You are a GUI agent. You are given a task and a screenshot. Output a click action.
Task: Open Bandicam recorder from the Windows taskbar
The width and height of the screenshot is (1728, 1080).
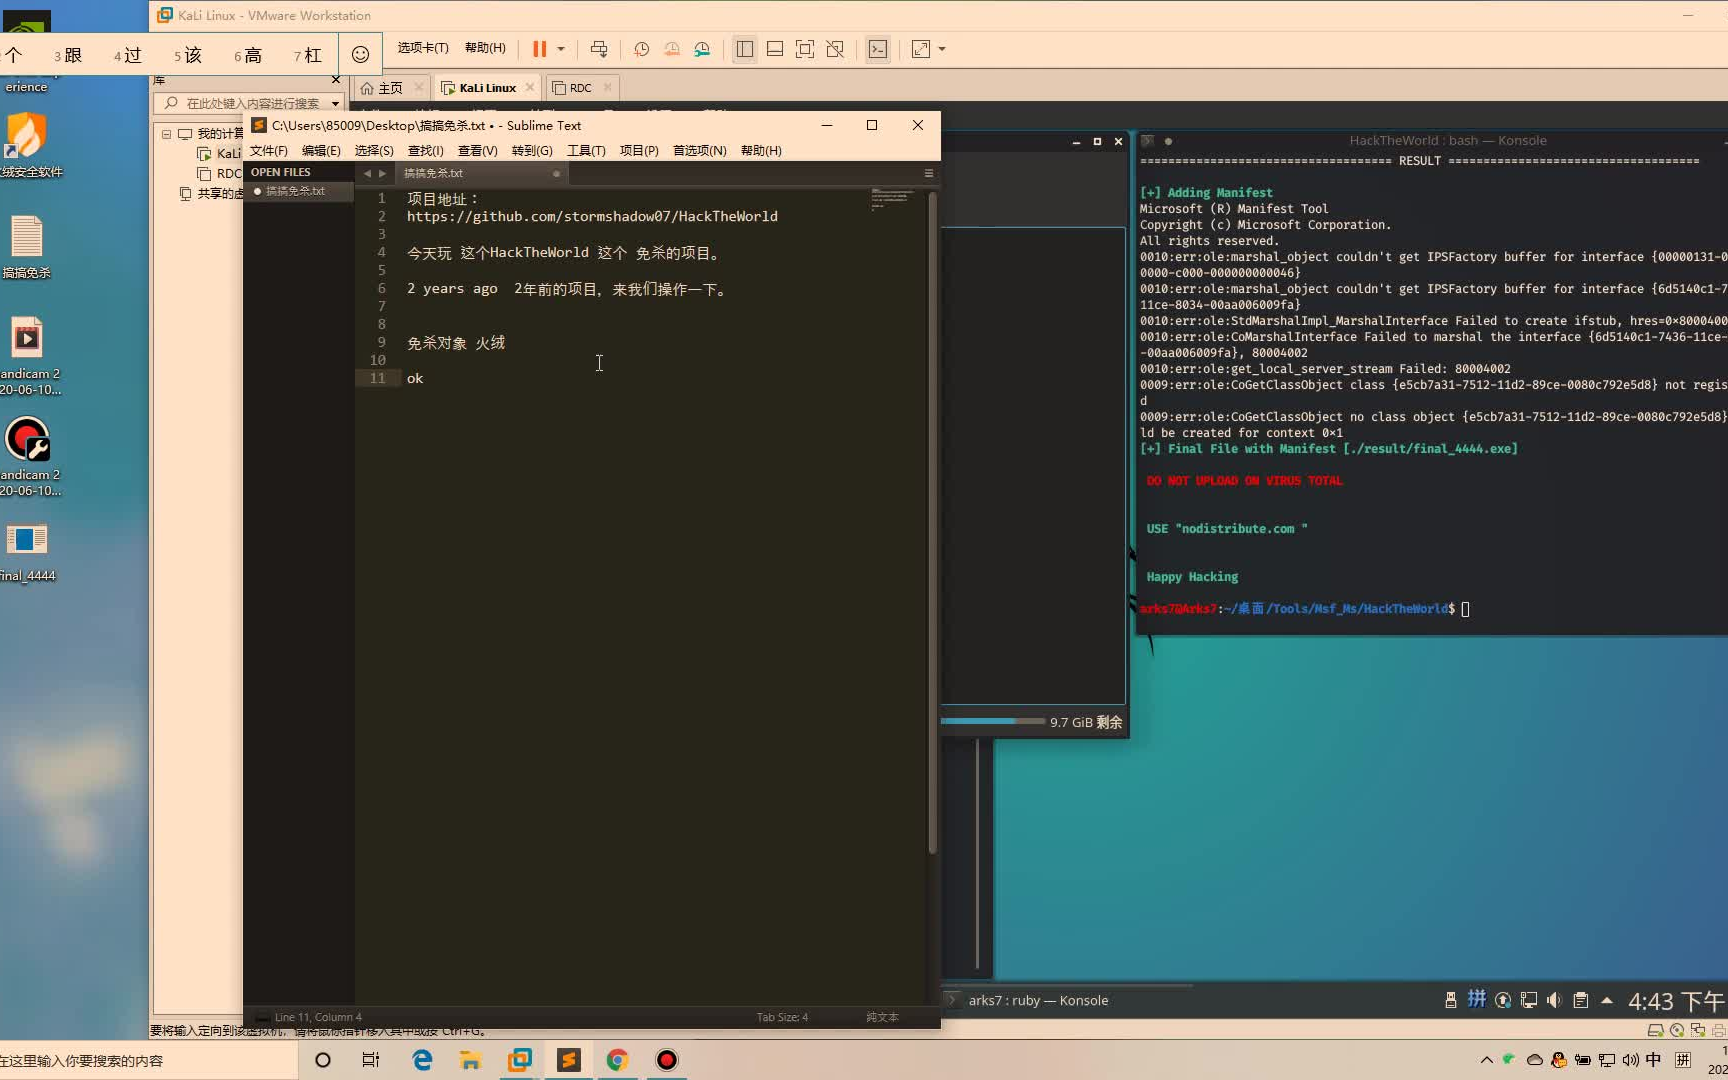[667, 1060]
